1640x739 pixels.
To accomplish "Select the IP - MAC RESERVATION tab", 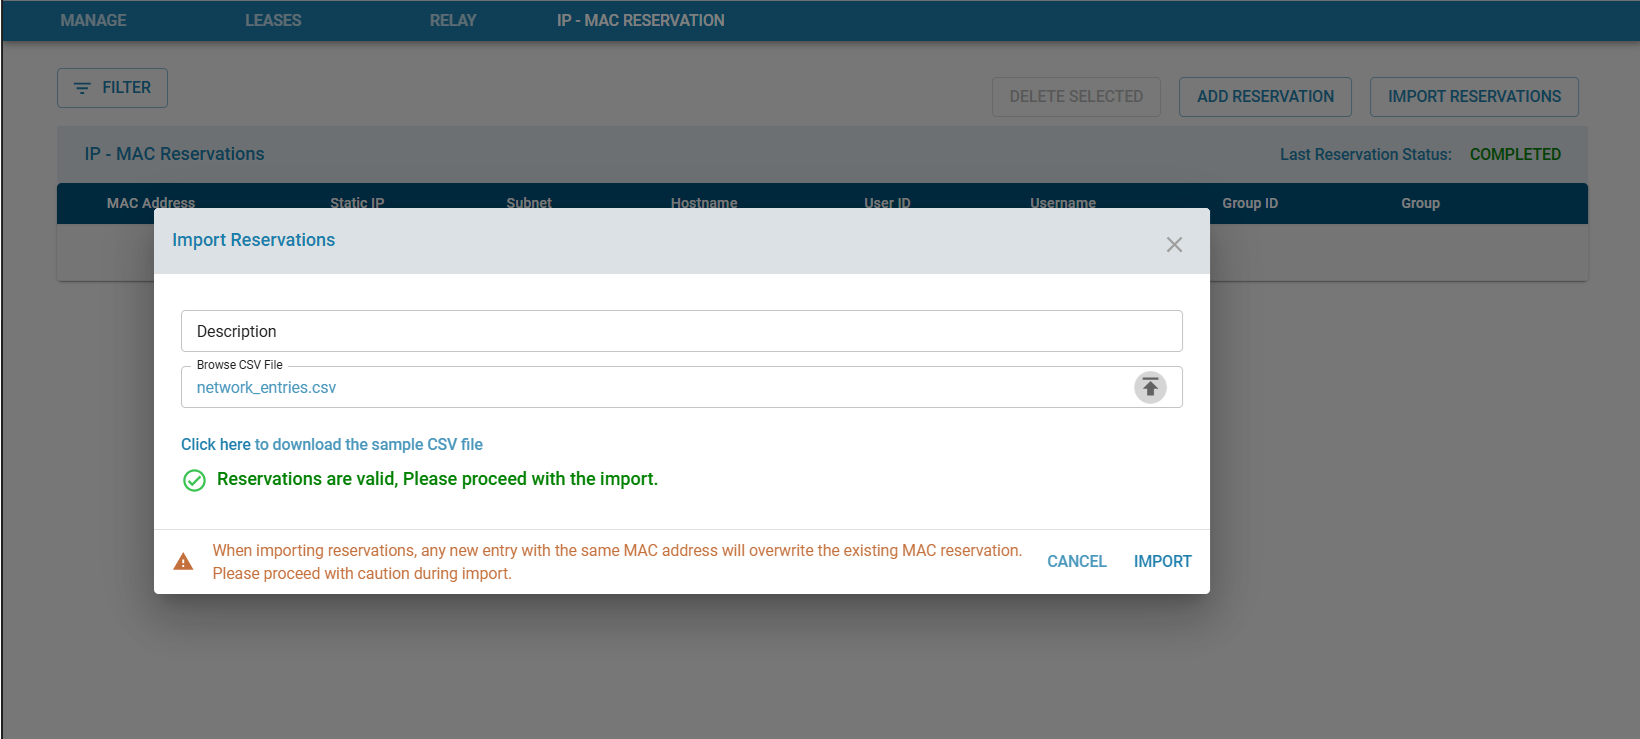I will 641,20.
